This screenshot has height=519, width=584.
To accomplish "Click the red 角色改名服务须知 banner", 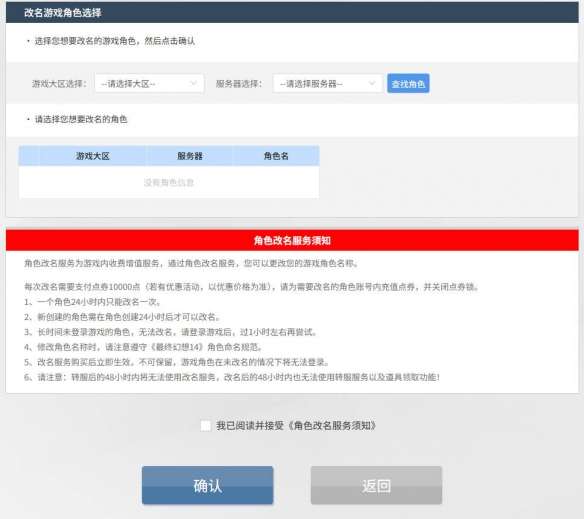I will (292, 240).
